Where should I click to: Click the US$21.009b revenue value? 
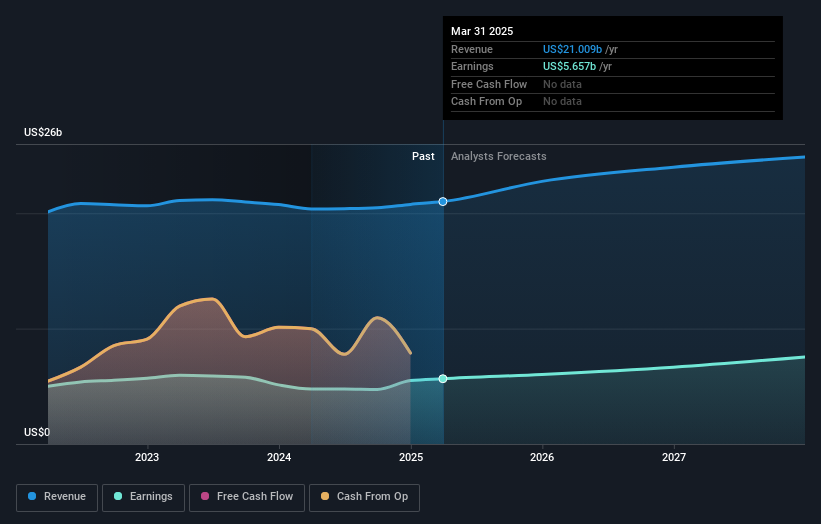pyautogui.click(x=572, y=49)
